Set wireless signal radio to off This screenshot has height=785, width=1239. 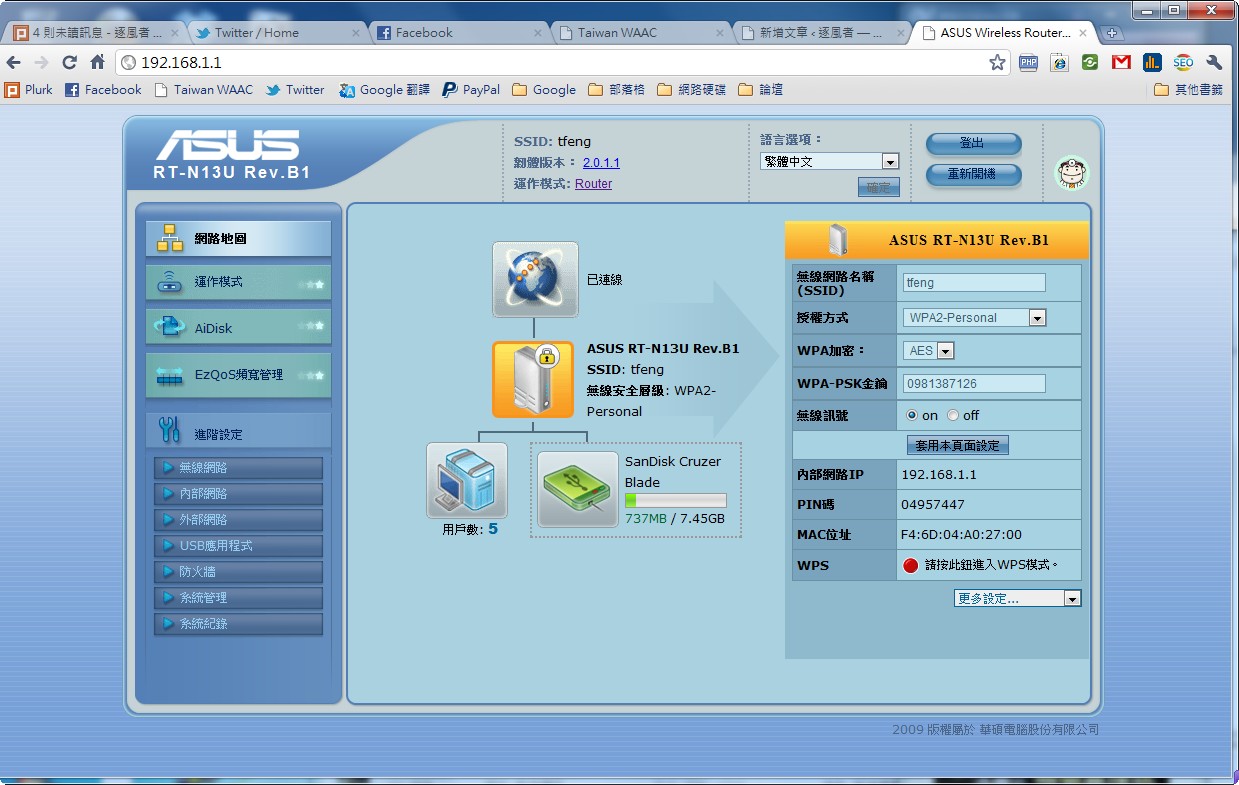953,415
